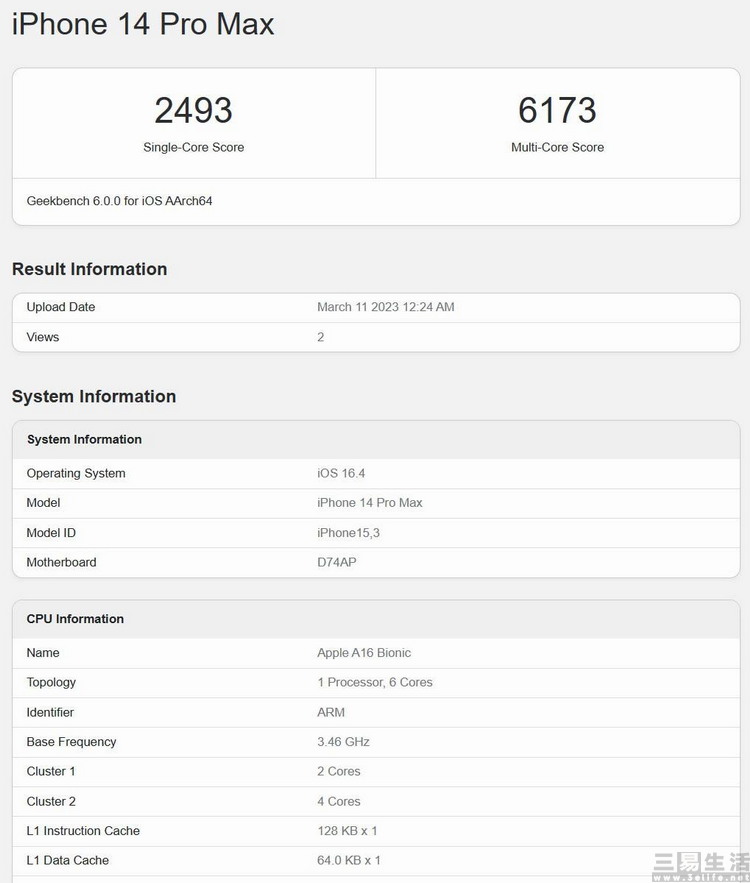
Task: Click the 3.46 GHz base frequency value
Action: pyautogui.click(x=343, y=742)
